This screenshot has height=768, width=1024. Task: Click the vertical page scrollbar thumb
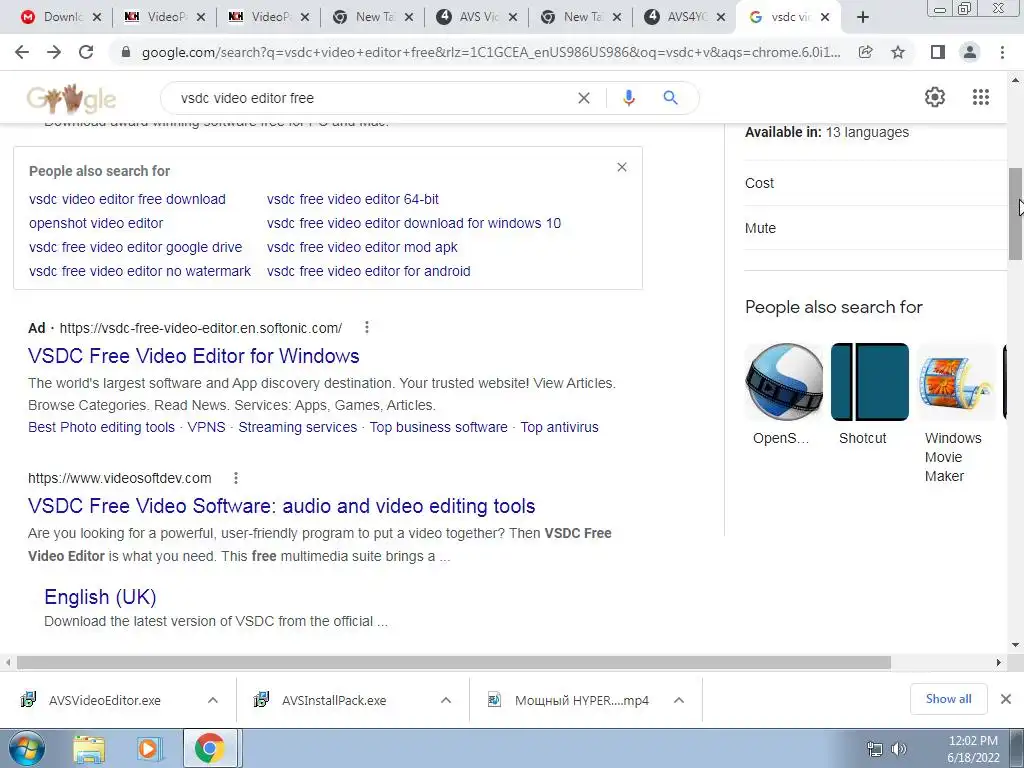coord(1016,214)
